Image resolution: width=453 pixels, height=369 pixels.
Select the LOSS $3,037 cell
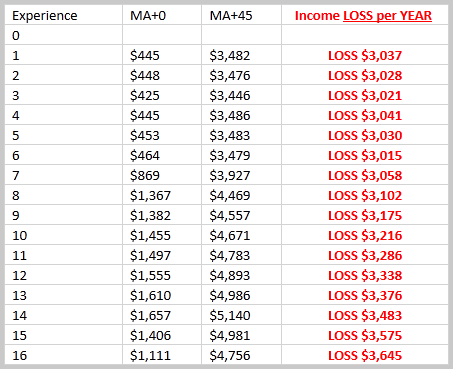(x=365, y=55)
